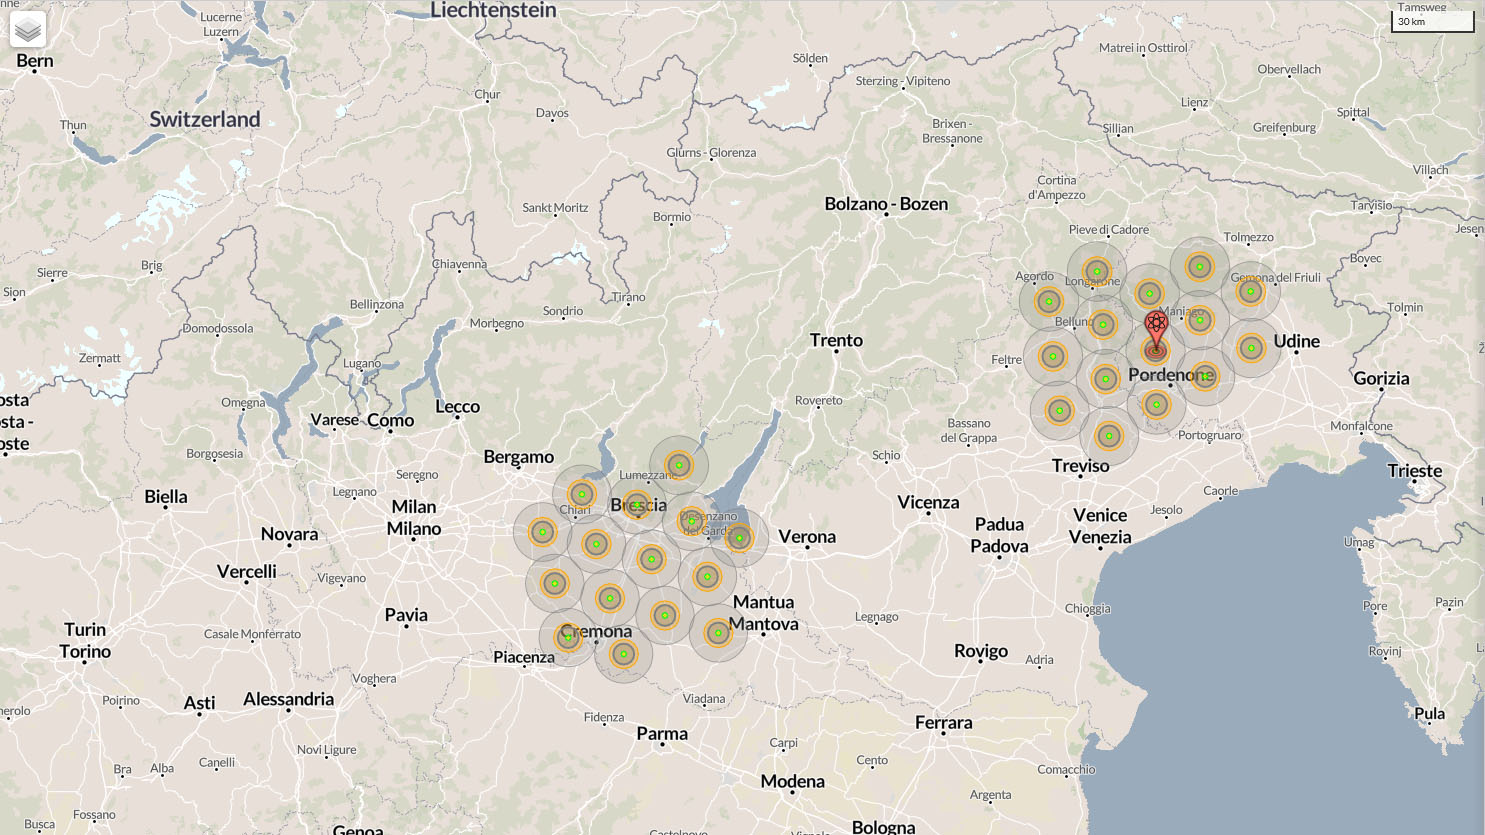Click the Bolzano - Bozen label
This screenshot has width=1485, height=835.
(x=886, y=204)
